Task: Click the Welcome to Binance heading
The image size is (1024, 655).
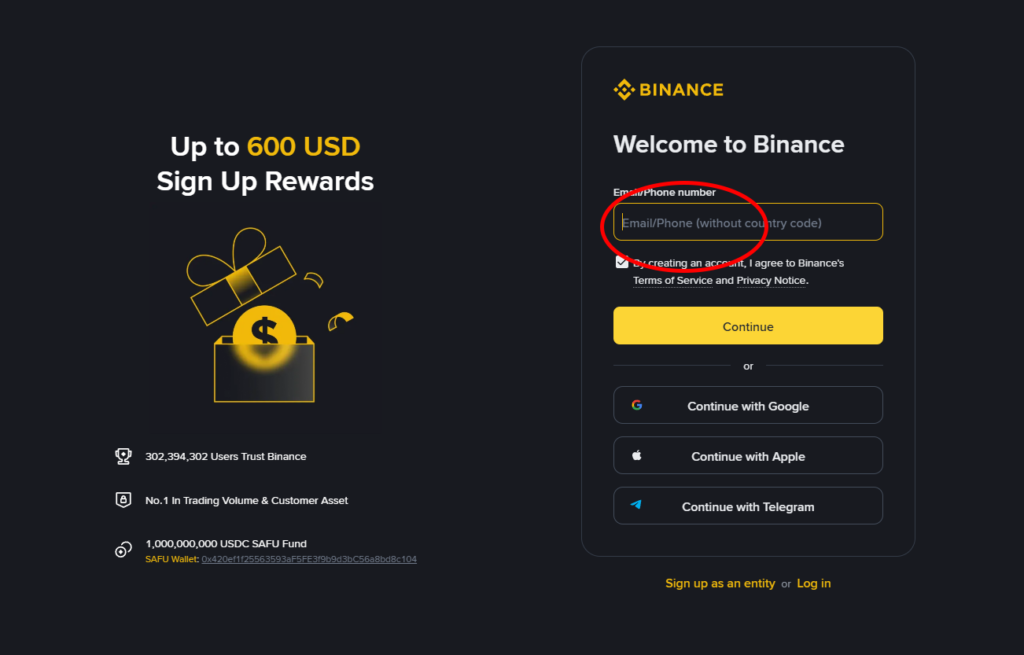Action: (x=728, y=144)
